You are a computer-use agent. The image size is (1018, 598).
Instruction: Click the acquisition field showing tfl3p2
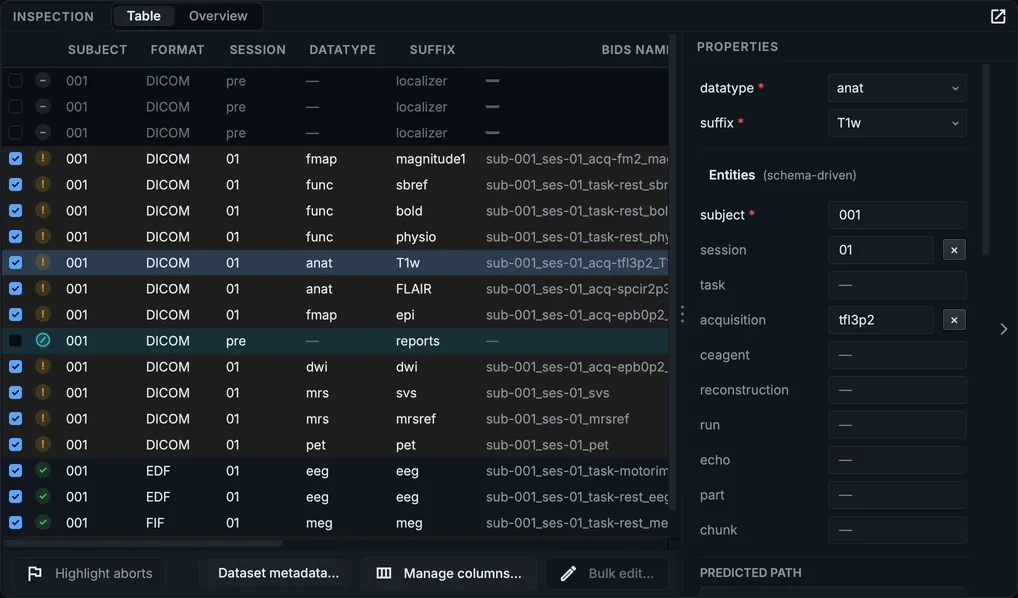[880, 320]
